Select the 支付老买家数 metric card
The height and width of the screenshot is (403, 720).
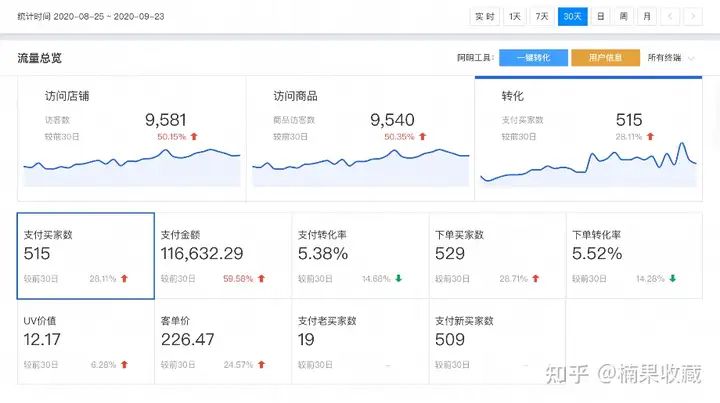360,341
